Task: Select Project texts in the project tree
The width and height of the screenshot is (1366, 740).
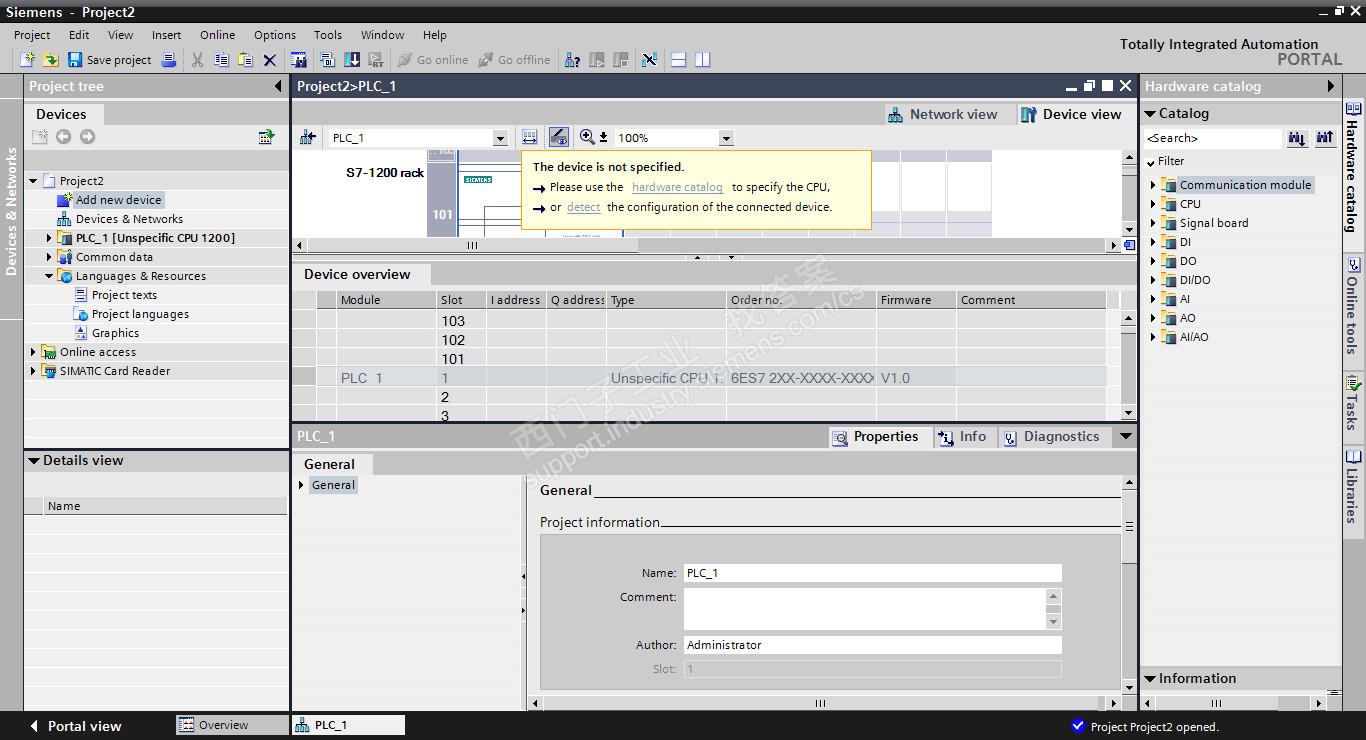Action: point(124,295)
